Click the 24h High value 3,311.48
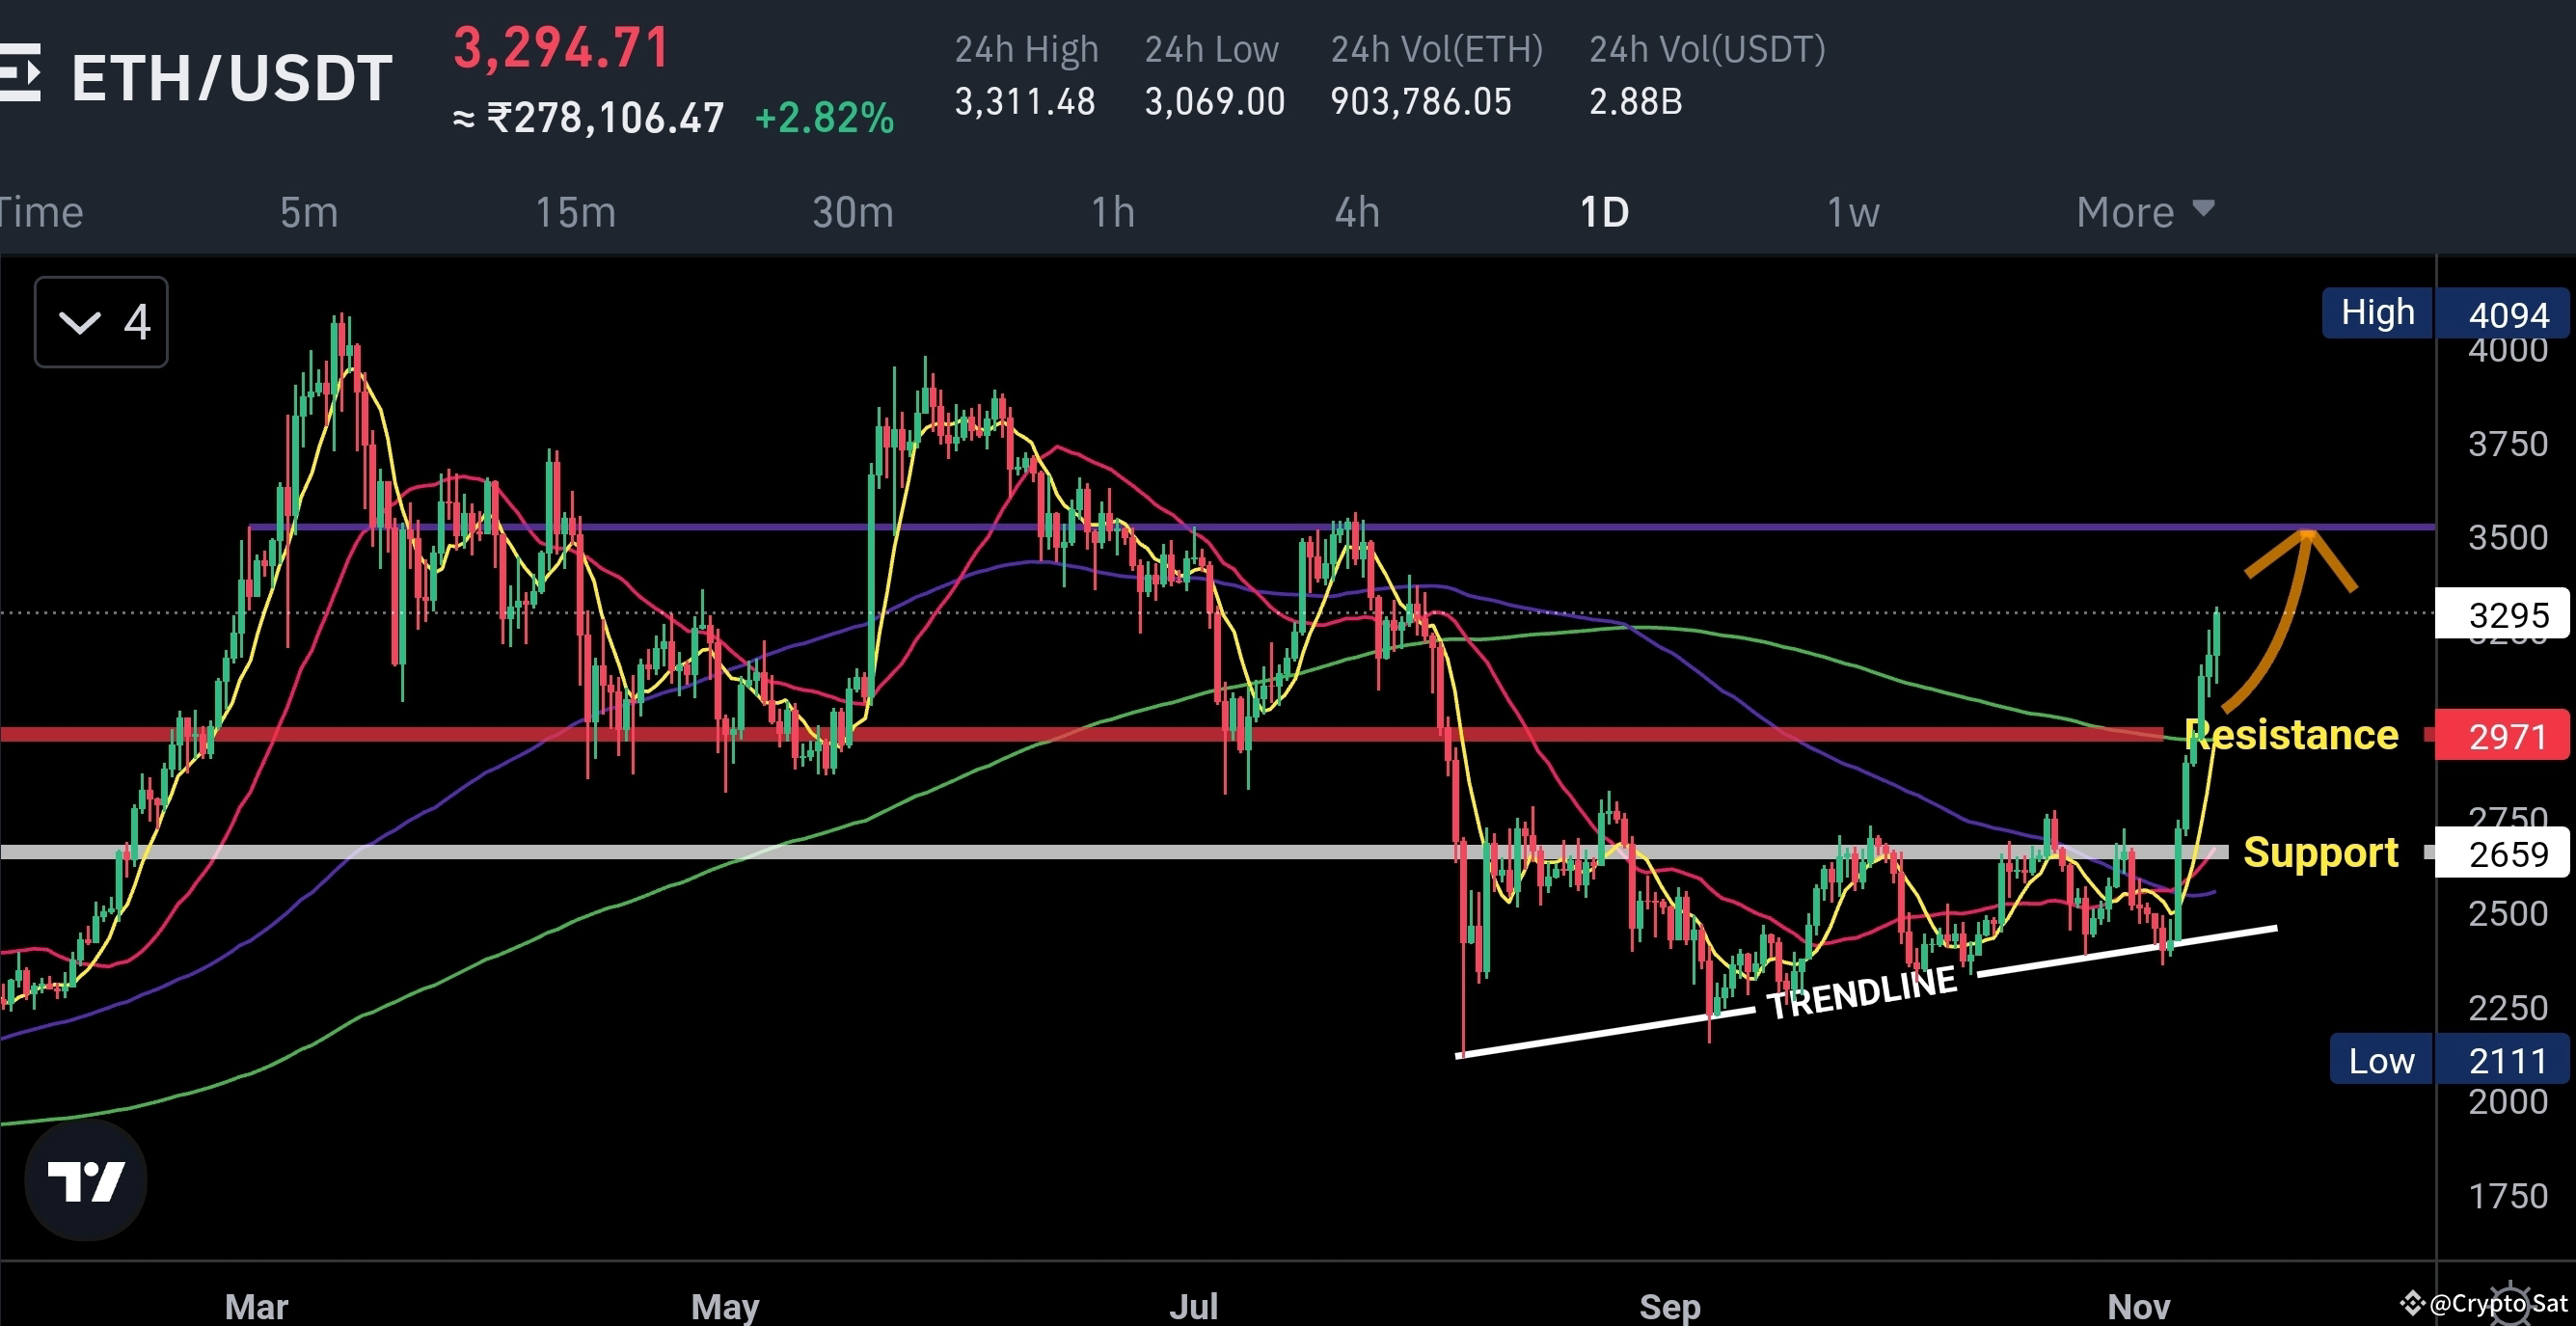 click(1024, 101)
